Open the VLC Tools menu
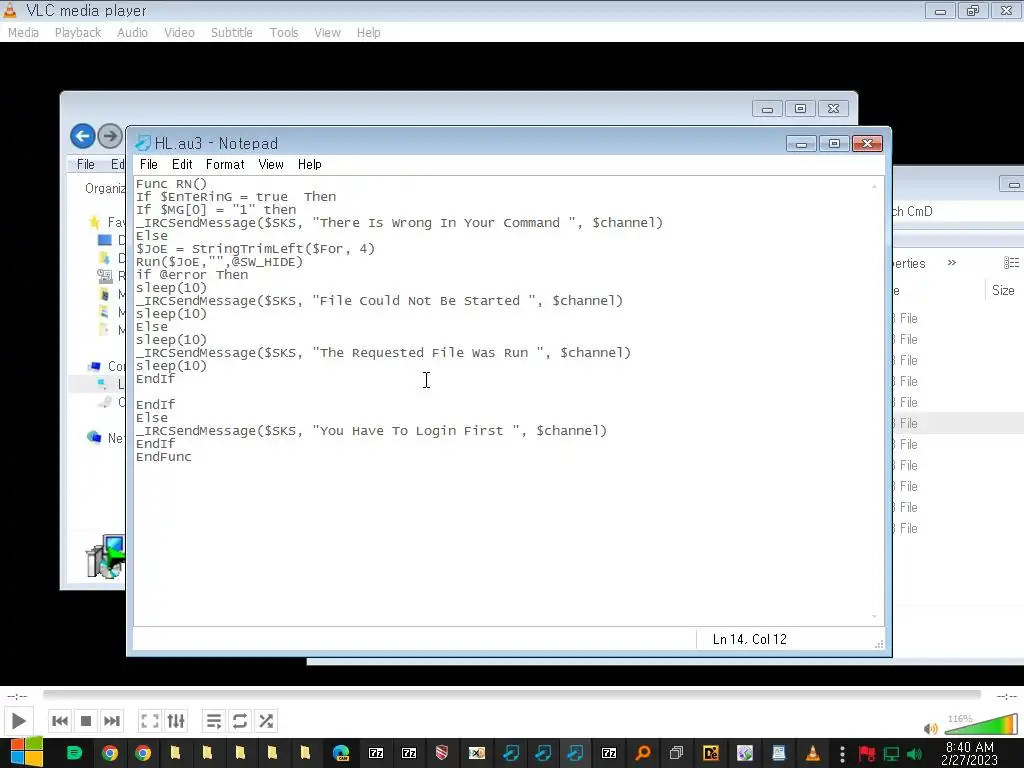Screen dimensions: 1024x768 (x=283, y=33)
